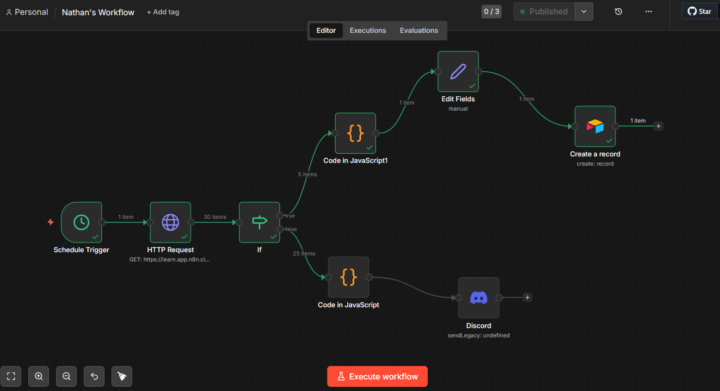Add node after Create a record
Screen dimensions: 720x391
click(658, 126)
